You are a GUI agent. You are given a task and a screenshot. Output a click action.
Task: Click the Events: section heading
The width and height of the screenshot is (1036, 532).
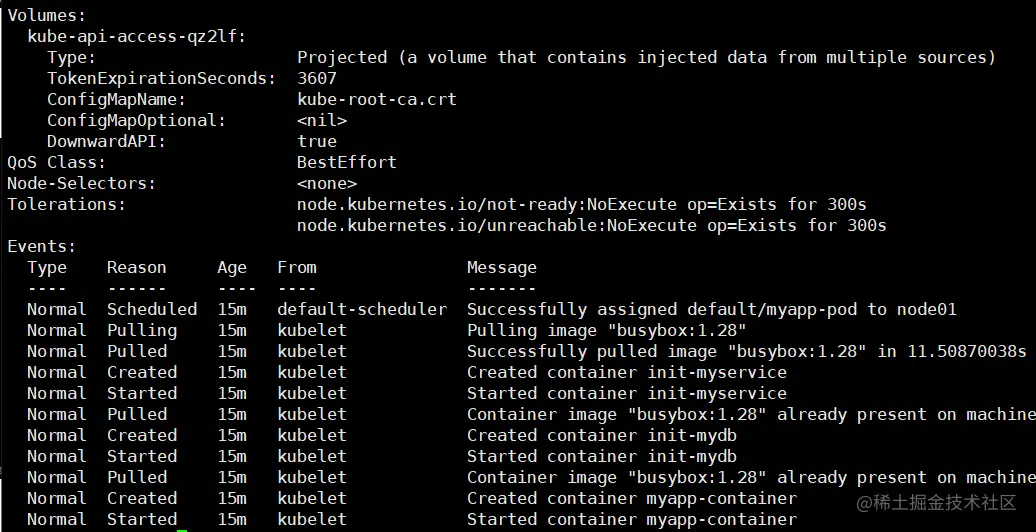click(42, 246)
